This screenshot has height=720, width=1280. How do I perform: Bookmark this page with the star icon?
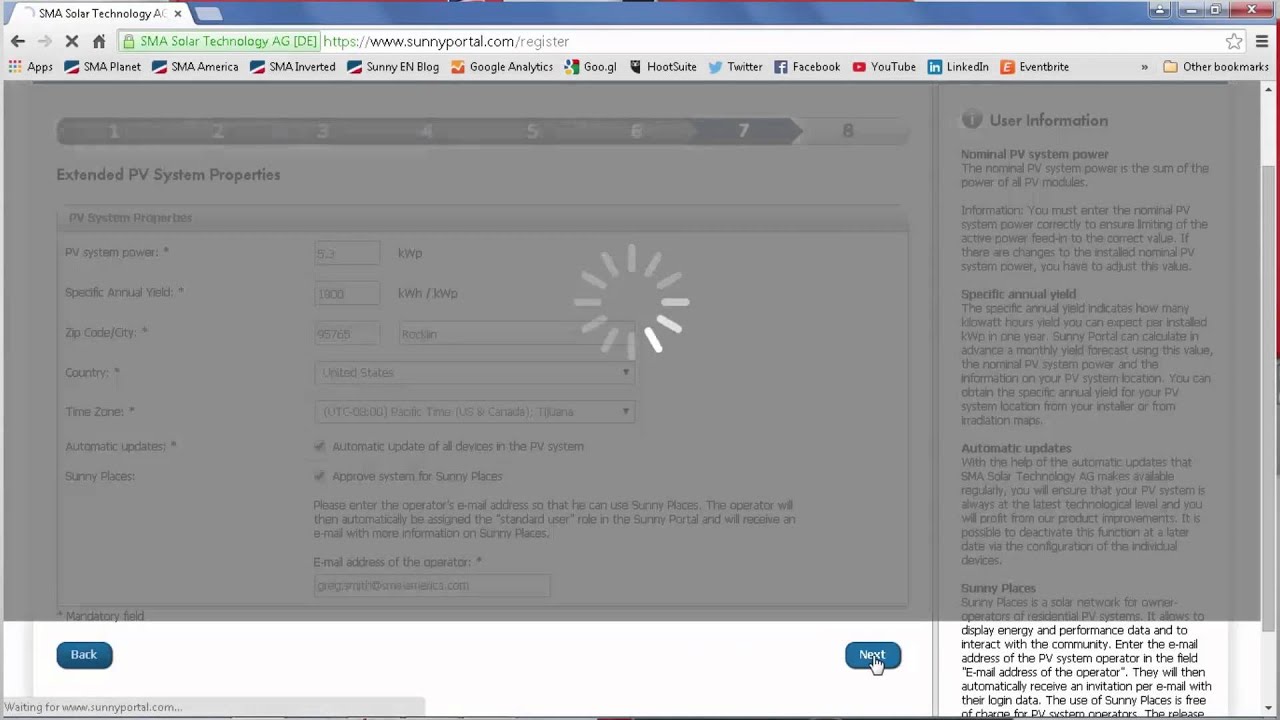click(x=1234, y=41)
